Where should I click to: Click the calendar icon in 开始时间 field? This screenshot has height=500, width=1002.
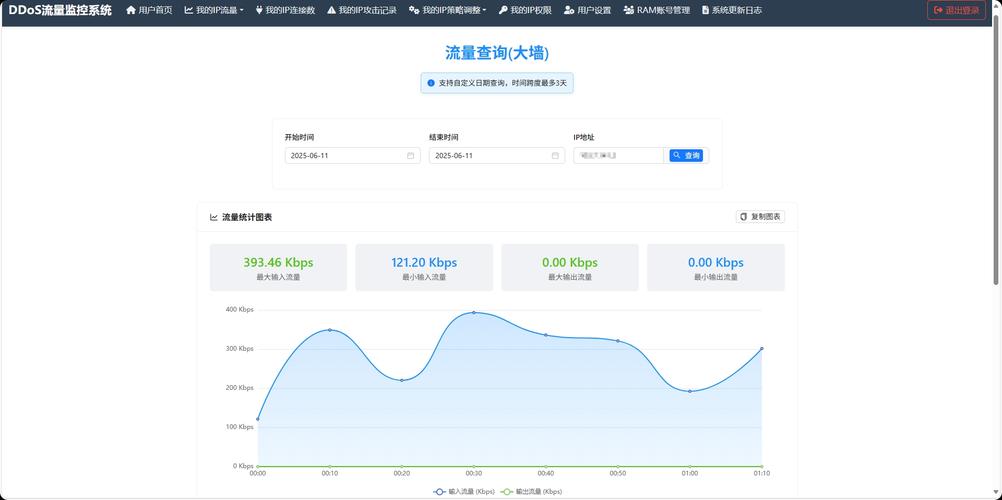click(x=410, y=156)
